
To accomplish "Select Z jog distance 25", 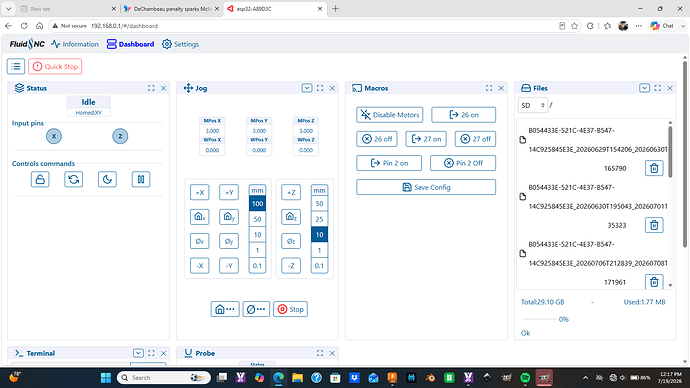I will point(319,219).
